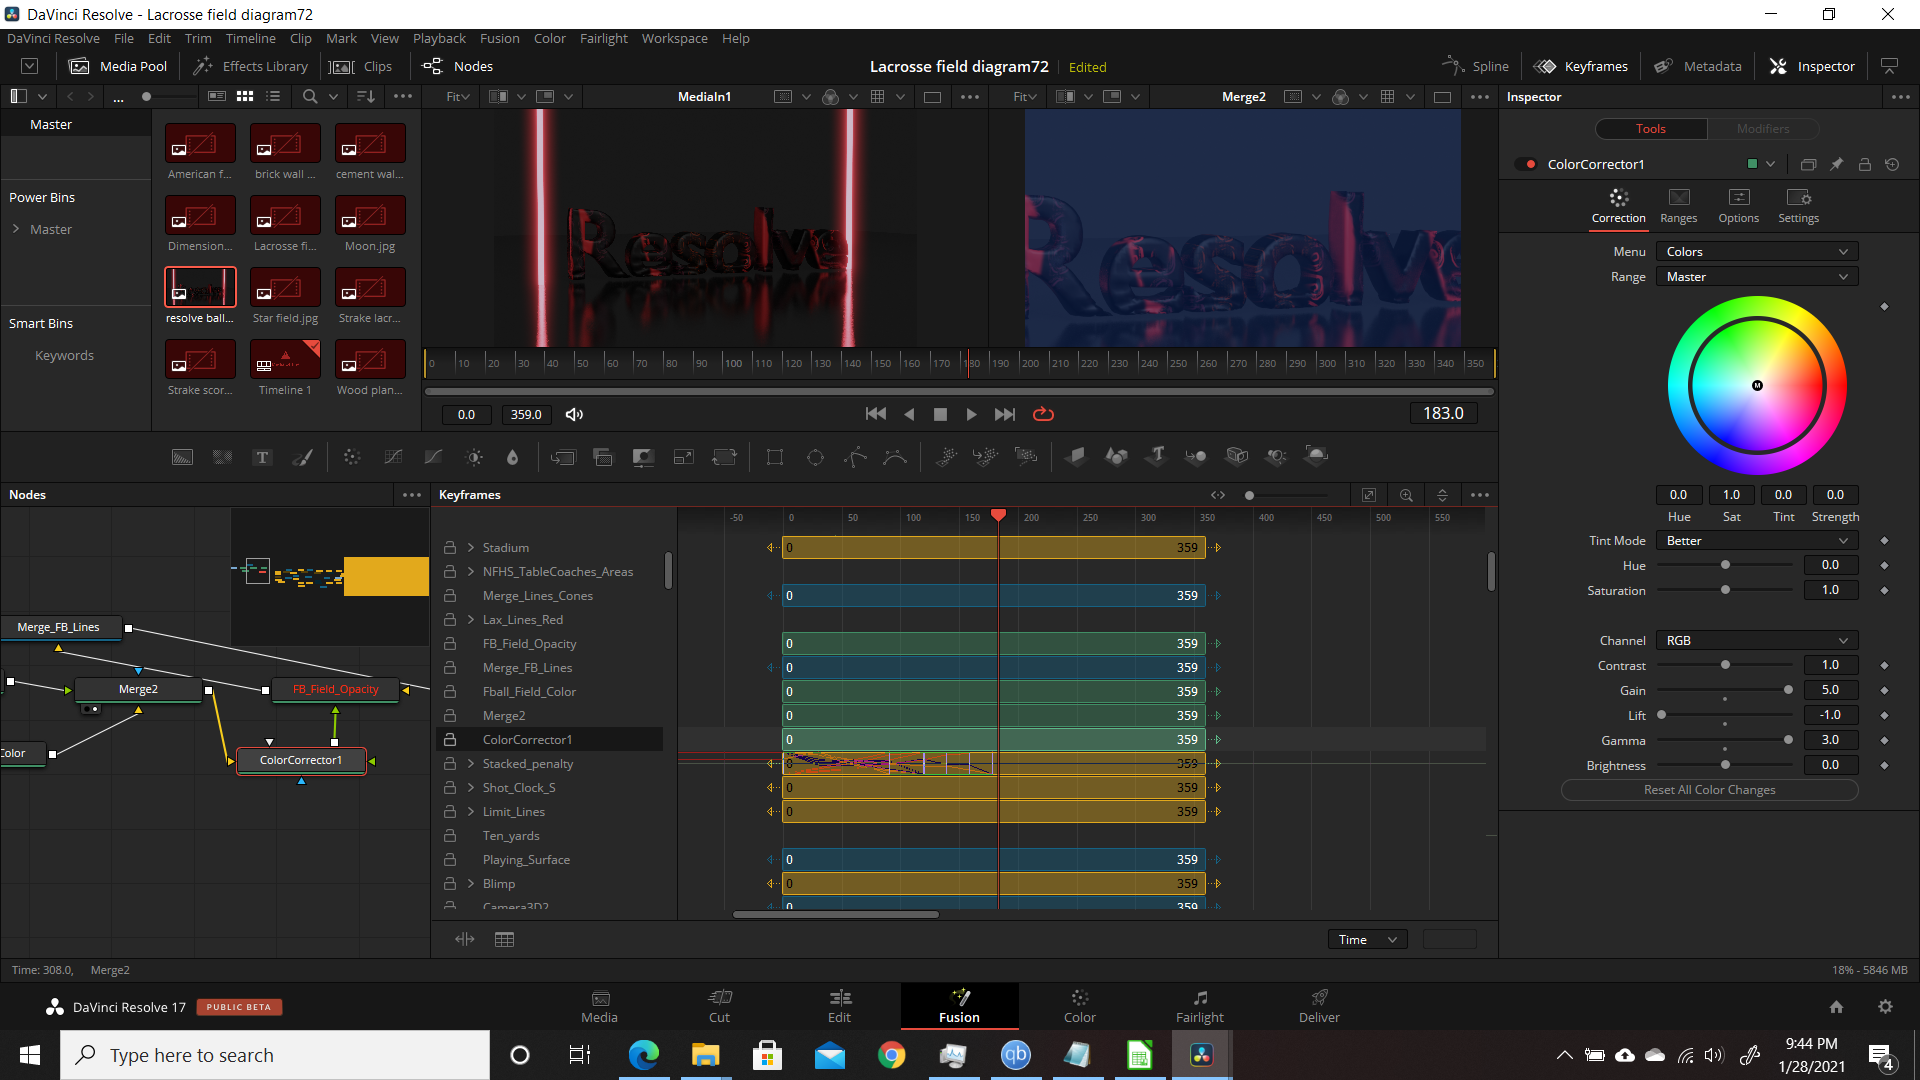
Task: Add an Ellipse mask tool
Action: point(815,457)
